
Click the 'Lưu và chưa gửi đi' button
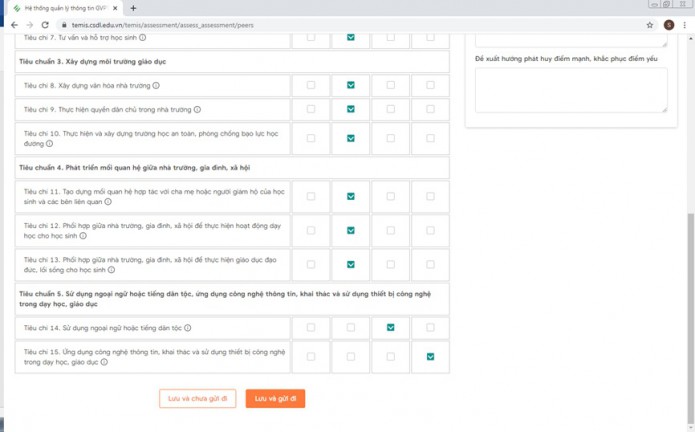click(x=197, y=398)
